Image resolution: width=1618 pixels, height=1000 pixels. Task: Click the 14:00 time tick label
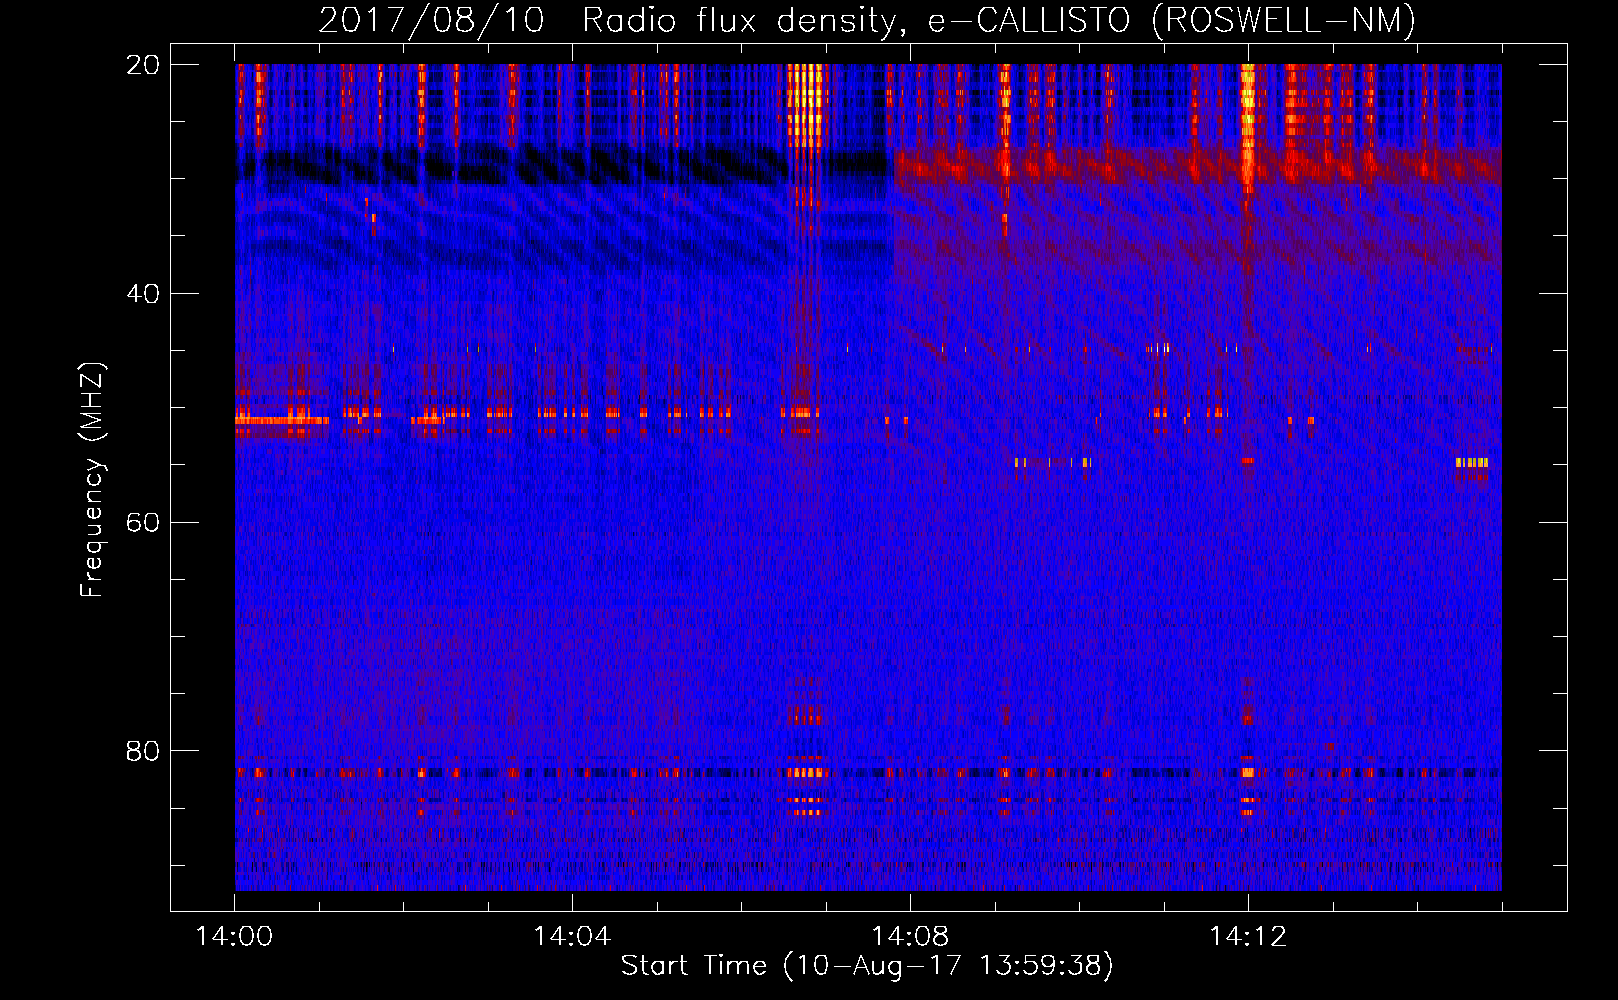(235, 937)
